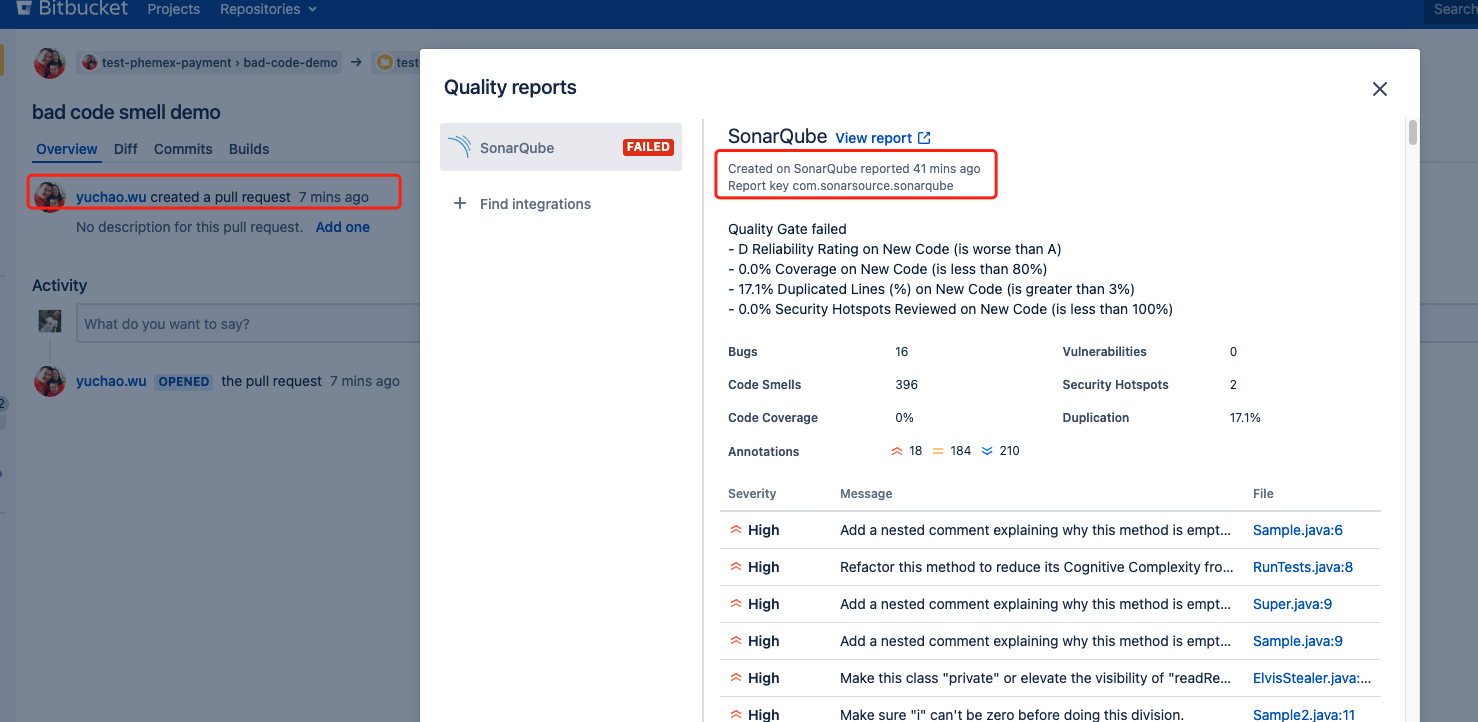Select SonarQube report in sidebar
Image resolution: width=1478 pixels, height=722 pixels.
(561, 147)
